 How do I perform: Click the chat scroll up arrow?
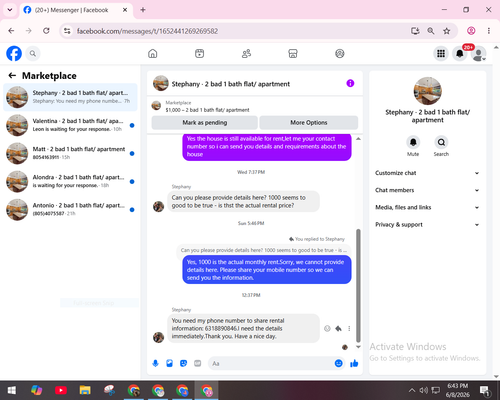click(x=358, y=139)
